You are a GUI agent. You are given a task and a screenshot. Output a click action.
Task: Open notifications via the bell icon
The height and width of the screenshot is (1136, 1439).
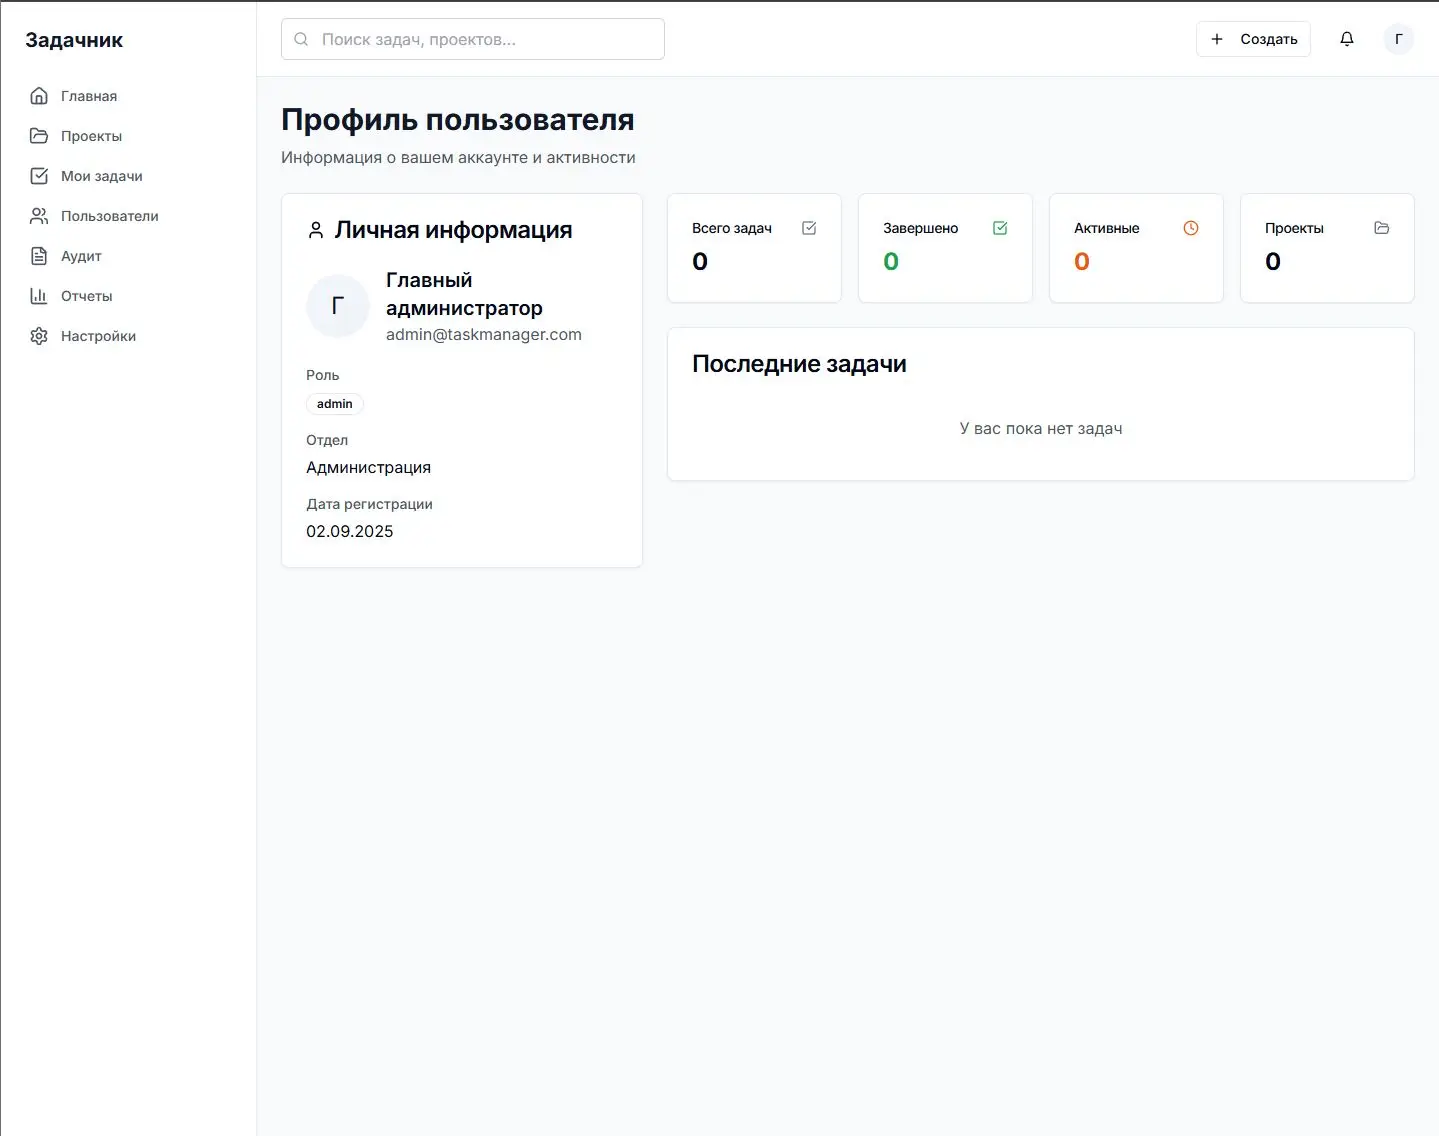(x=1346, y=38)
